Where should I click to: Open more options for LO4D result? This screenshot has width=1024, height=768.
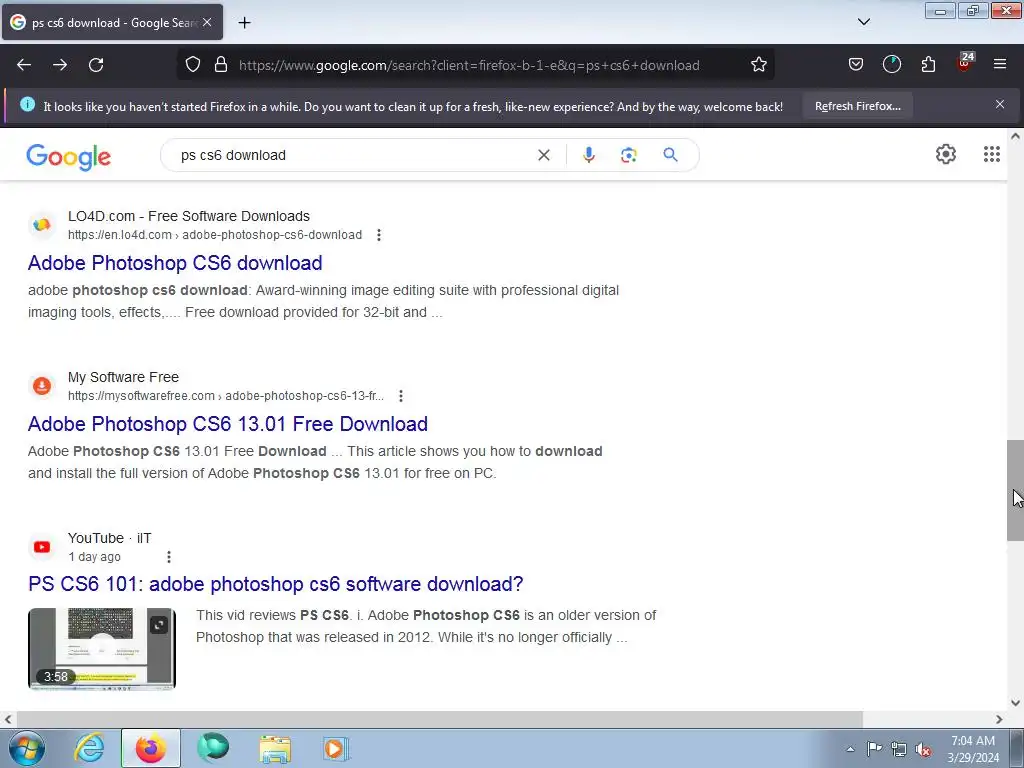tap(379, 235)
